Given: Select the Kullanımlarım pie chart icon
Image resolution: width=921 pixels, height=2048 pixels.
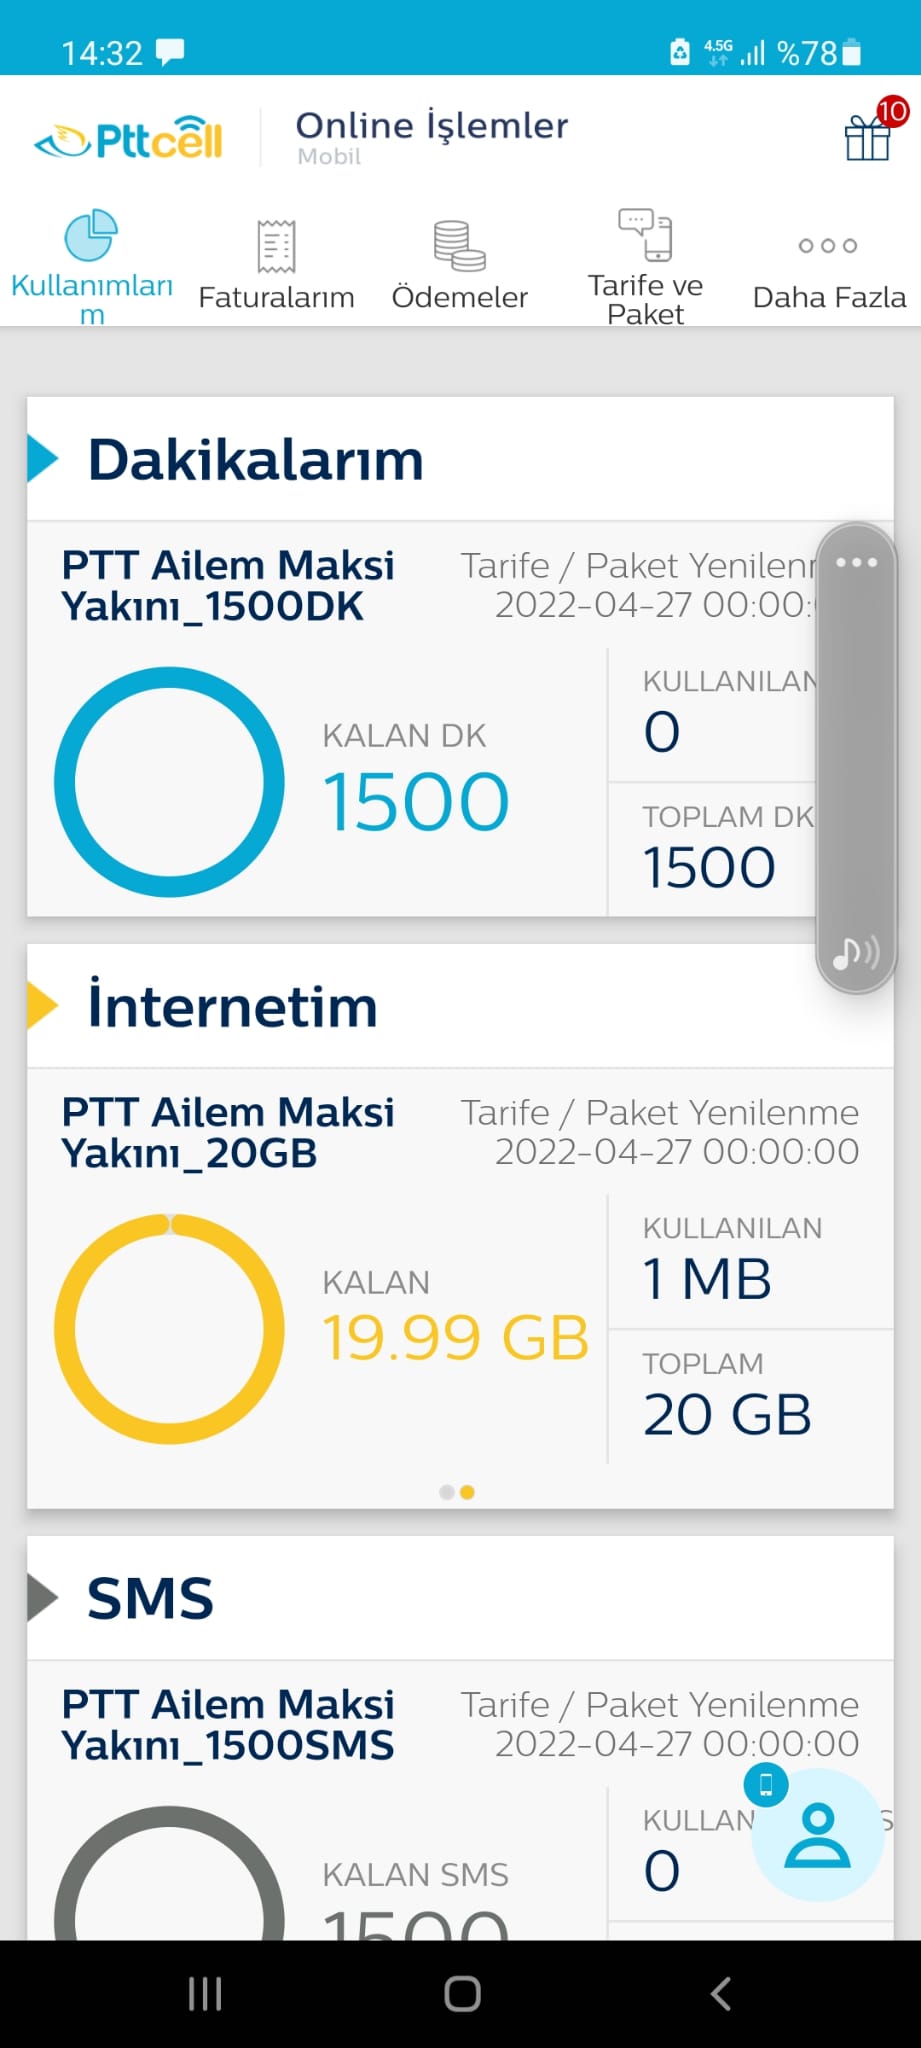Looking at the screenshot, I should 91,235.
